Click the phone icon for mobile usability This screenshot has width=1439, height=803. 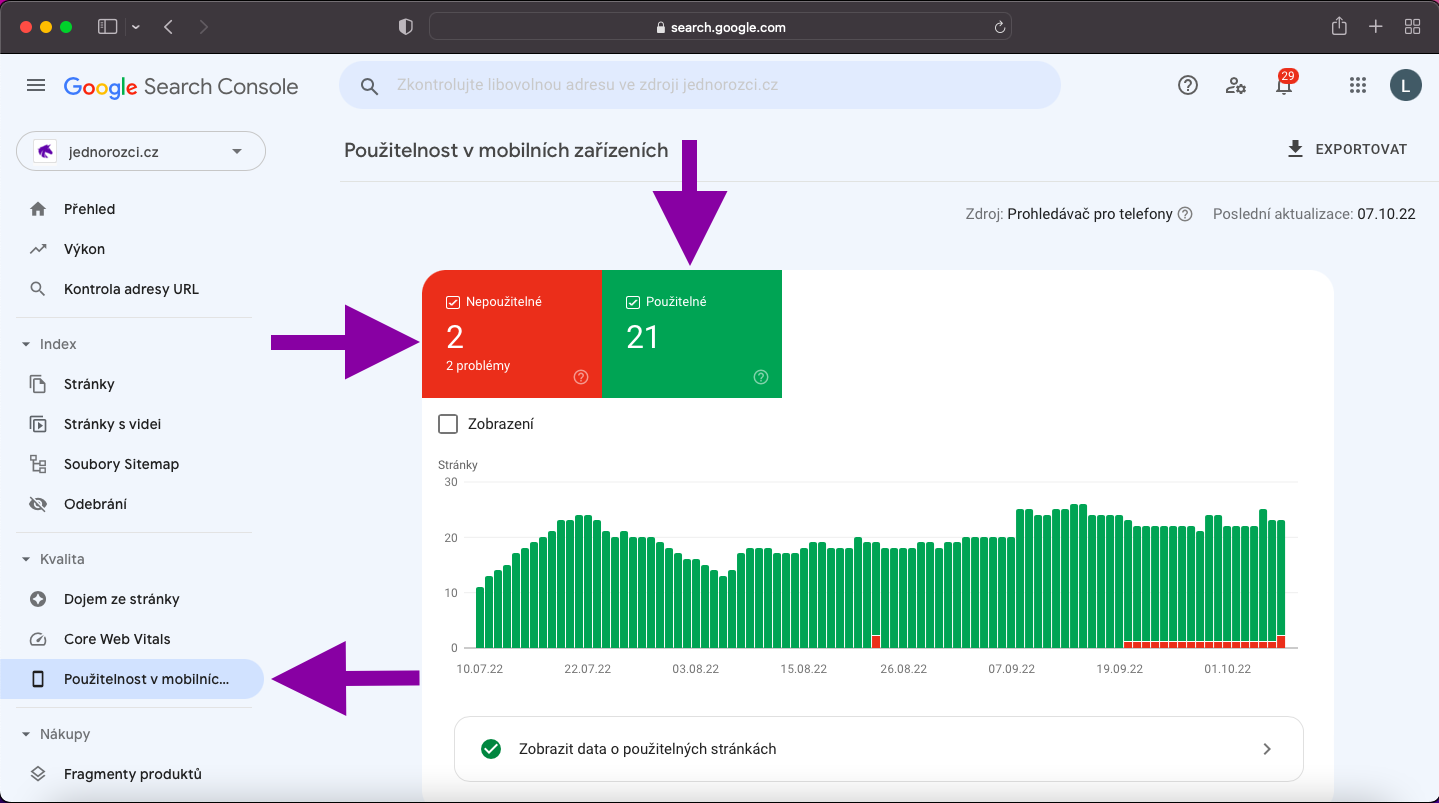tap(38, 679)
